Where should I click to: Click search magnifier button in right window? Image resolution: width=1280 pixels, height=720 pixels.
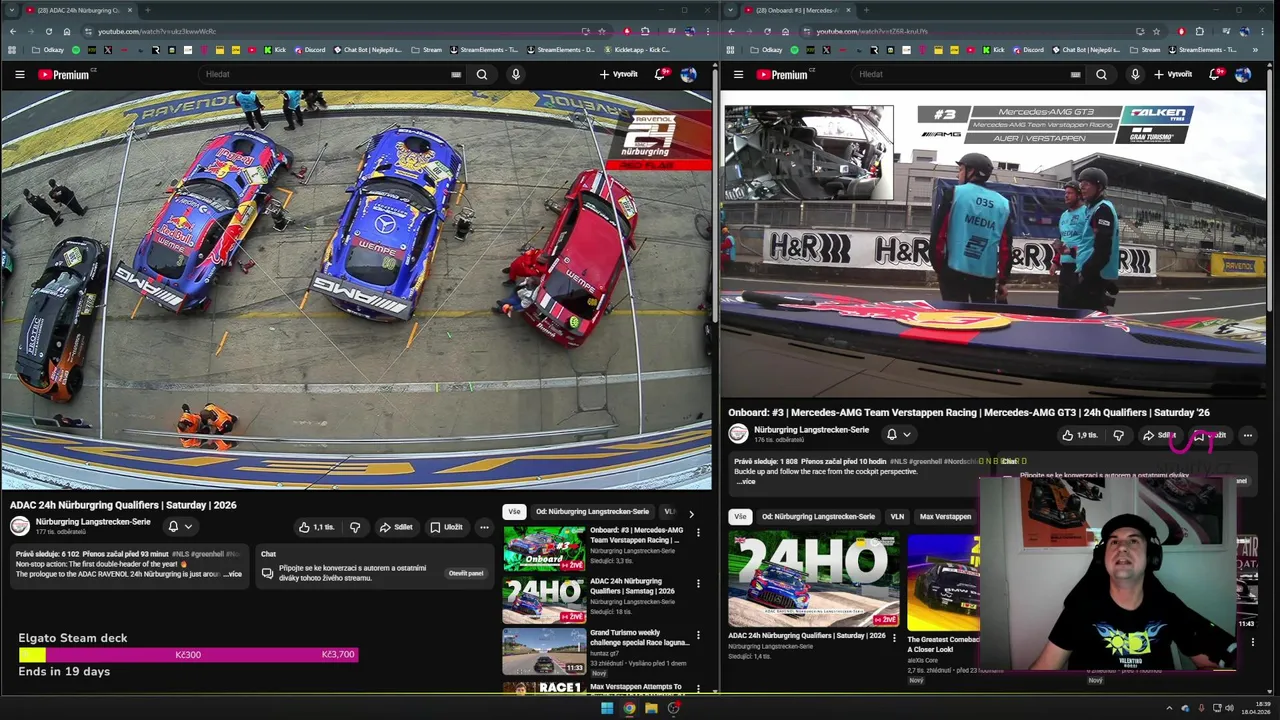1101,74
